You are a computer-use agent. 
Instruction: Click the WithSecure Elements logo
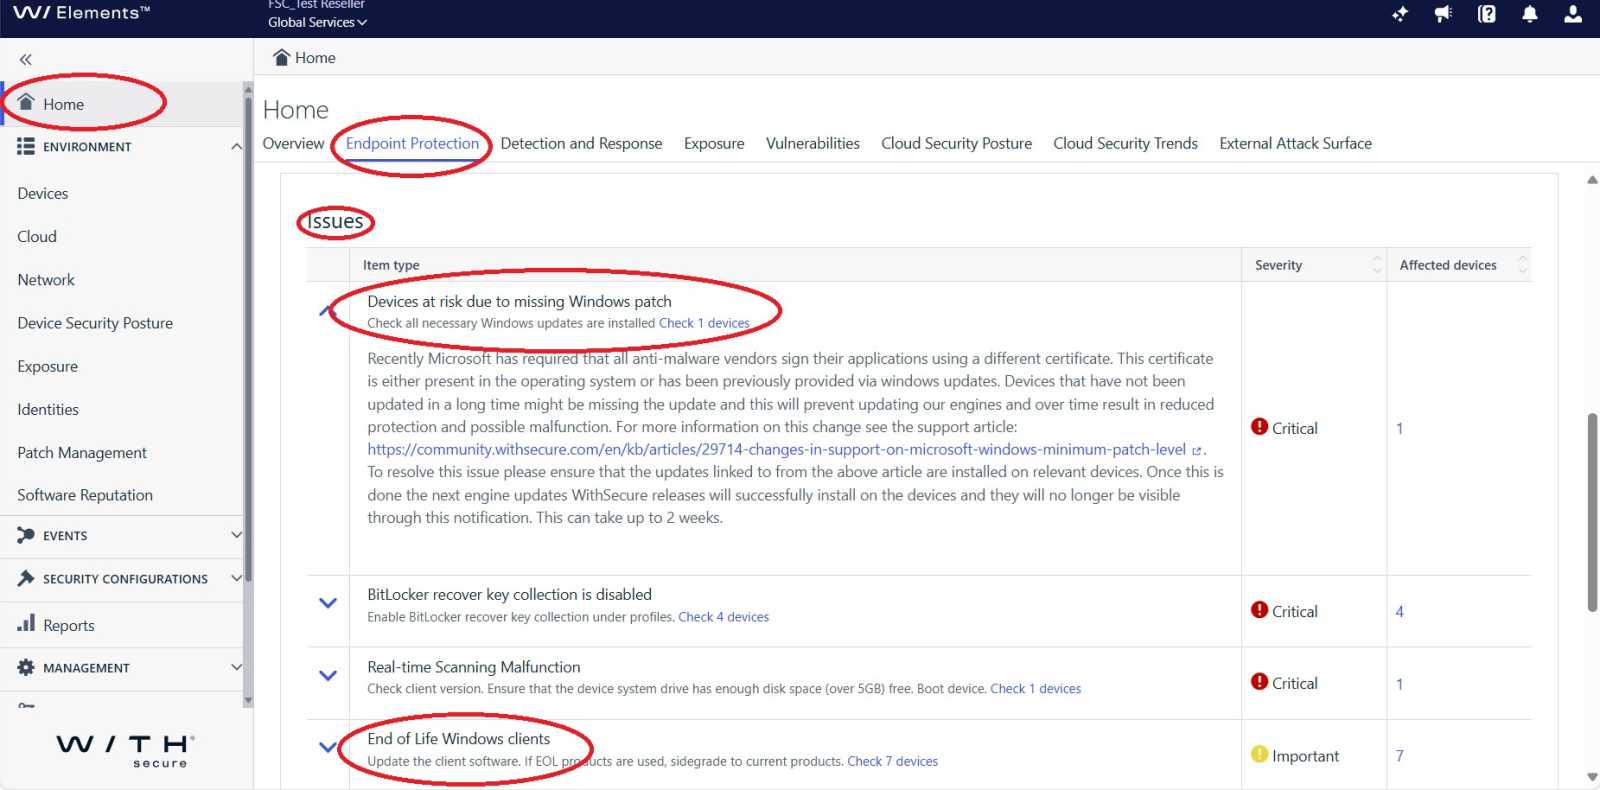click(x=82, y=13)
